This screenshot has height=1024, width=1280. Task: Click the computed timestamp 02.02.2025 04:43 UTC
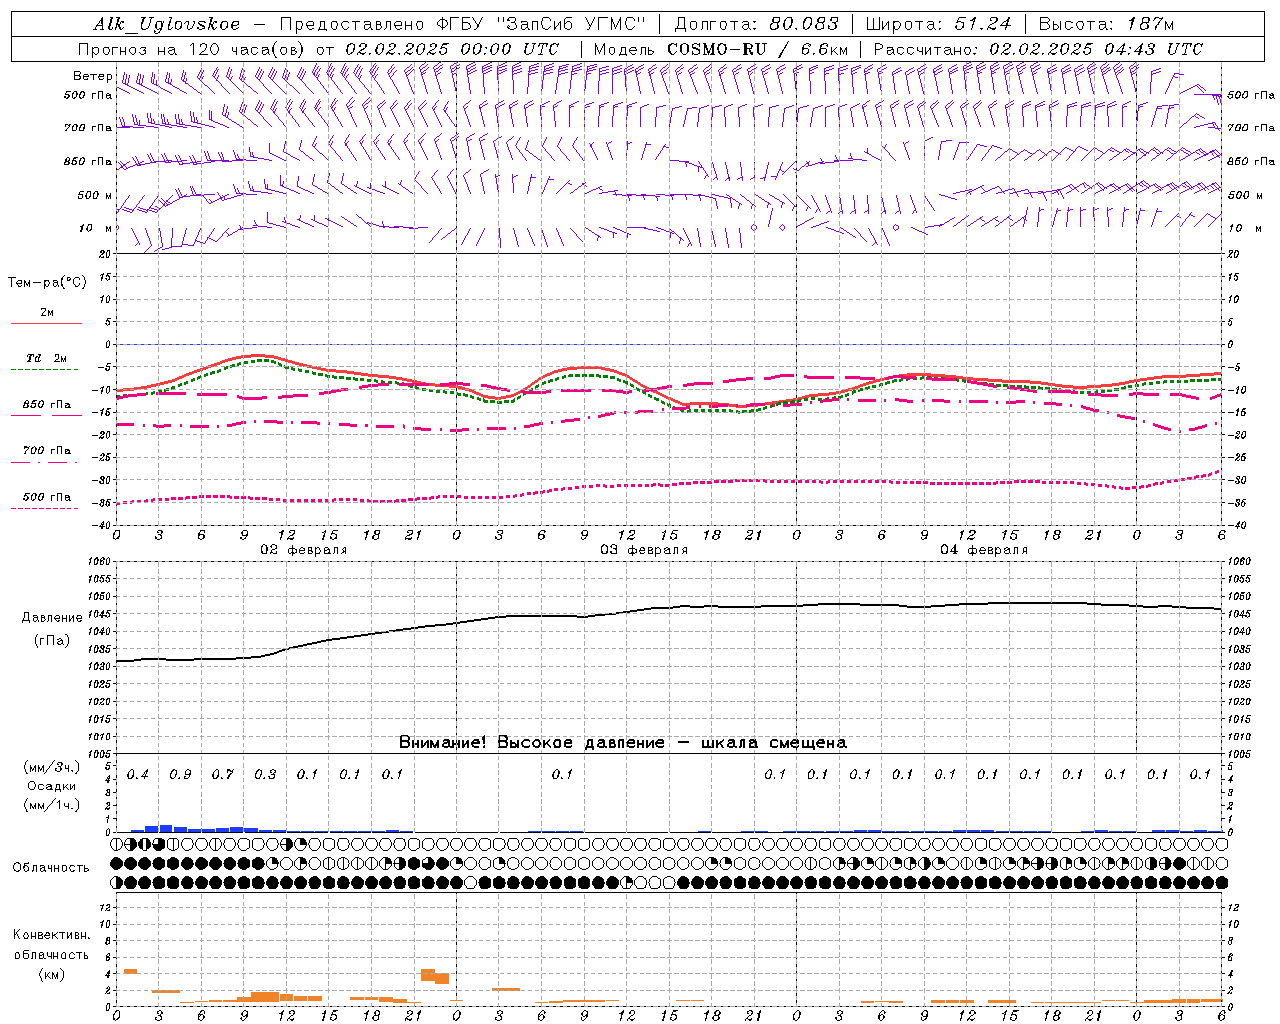click(1096, 49)
